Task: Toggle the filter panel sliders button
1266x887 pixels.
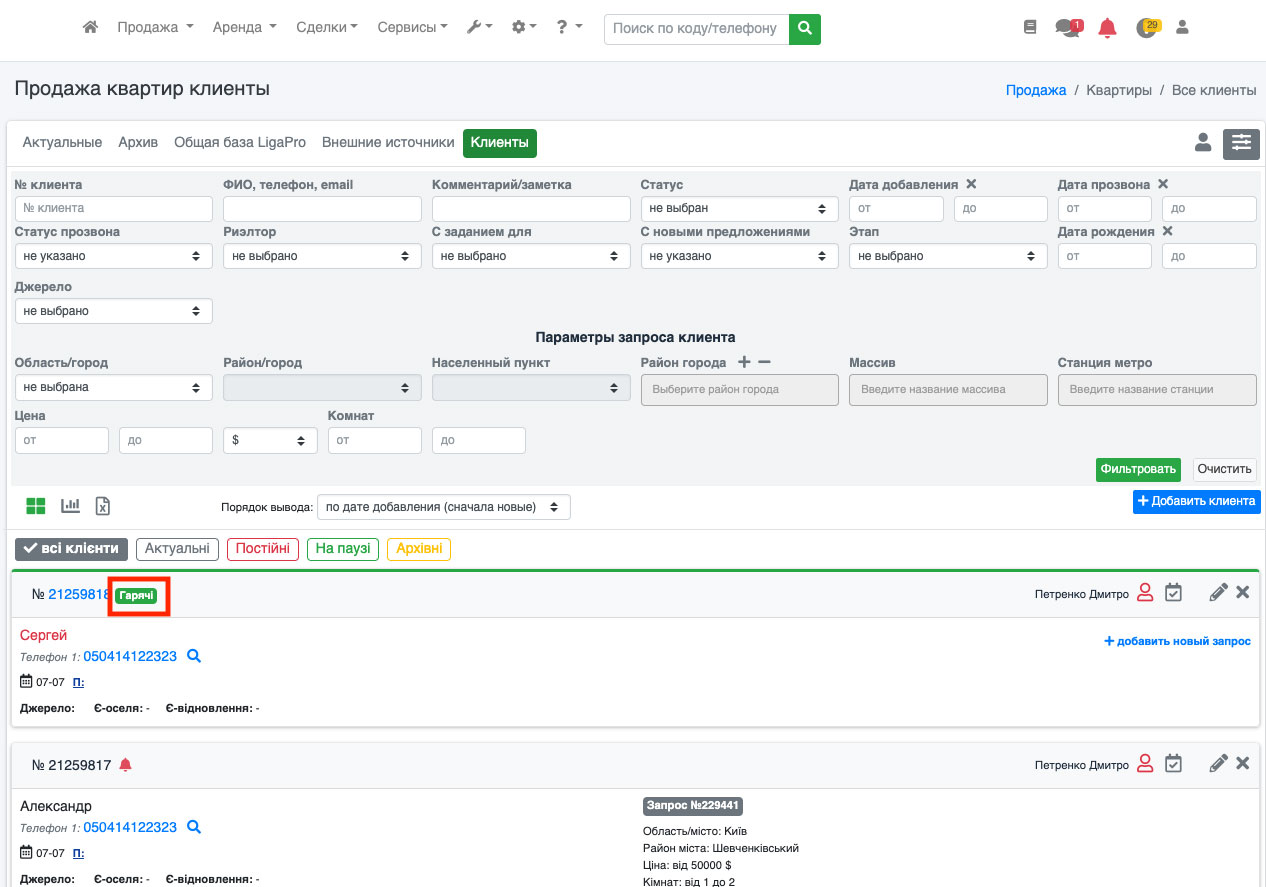Action: 1241,143
